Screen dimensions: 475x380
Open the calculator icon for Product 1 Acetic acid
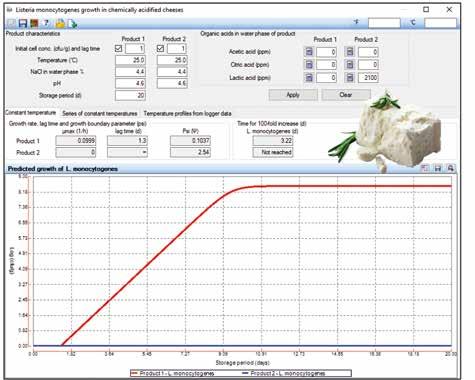[x=309, y=52]
